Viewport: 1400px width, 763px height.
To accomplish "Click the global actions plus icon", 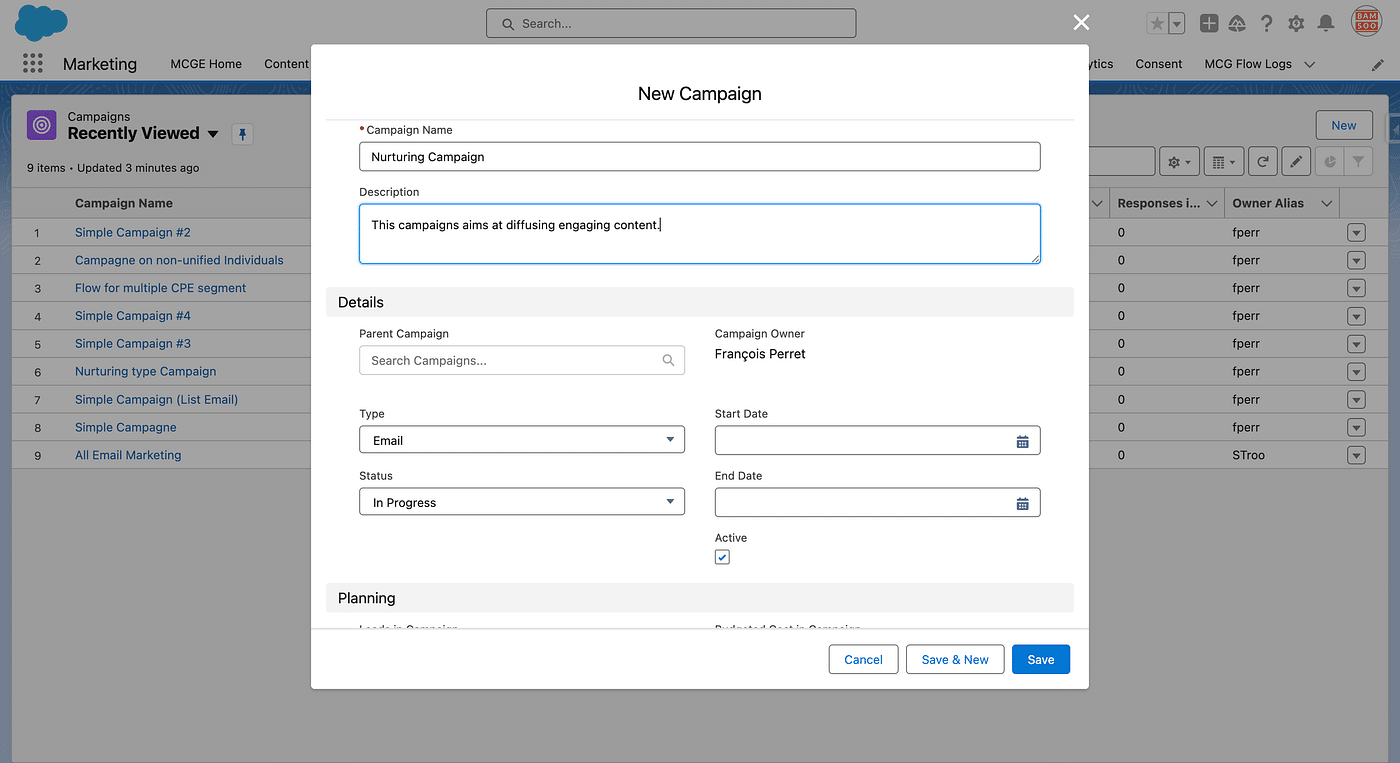I will click(1209, 23).
